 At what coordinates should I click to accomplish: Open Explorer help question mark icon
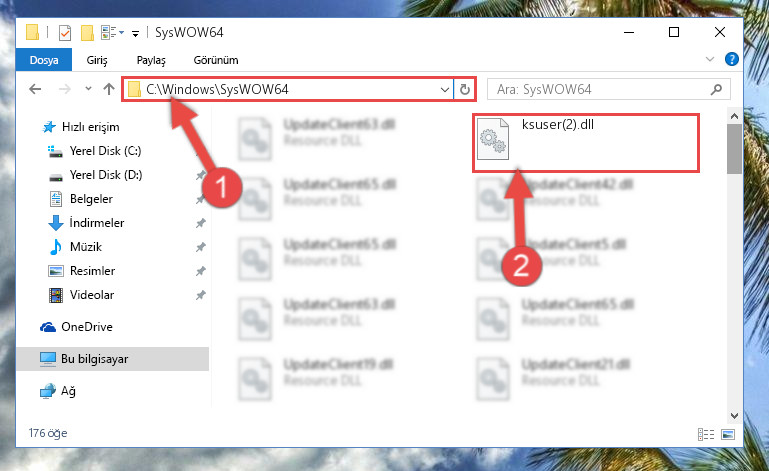click(x=731, y=59)
